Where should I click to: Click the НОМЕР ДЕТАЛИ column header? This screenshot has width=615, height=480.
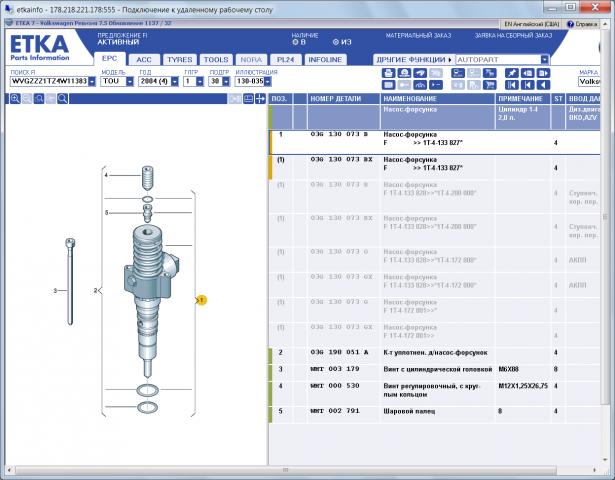tap(344, 99)
